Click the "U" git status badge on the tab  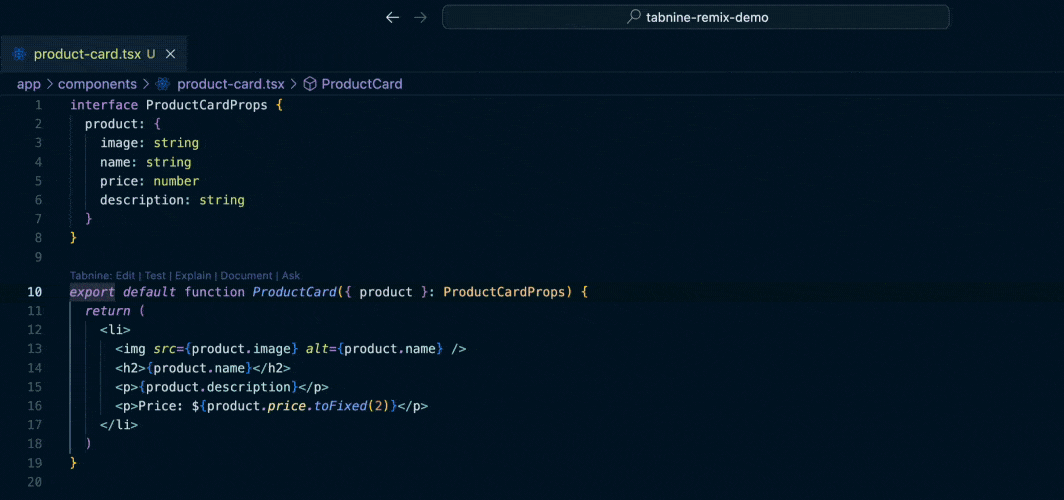coord(150,54)
